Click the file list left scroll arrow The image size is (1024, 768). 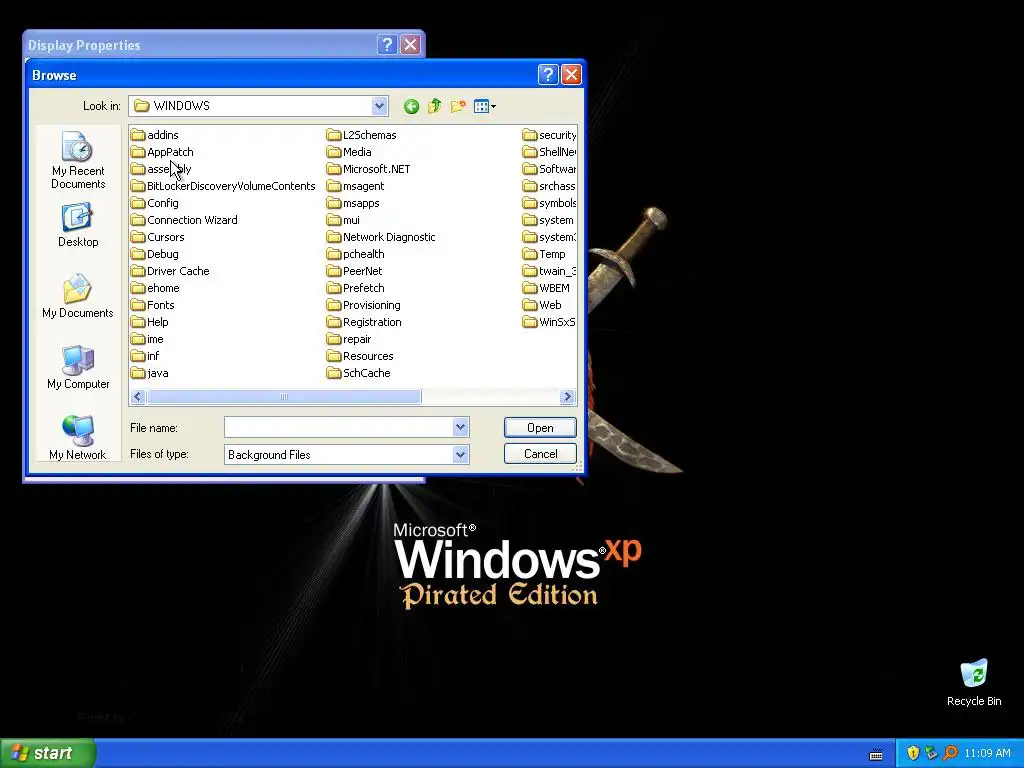click(x=138, y=396)
